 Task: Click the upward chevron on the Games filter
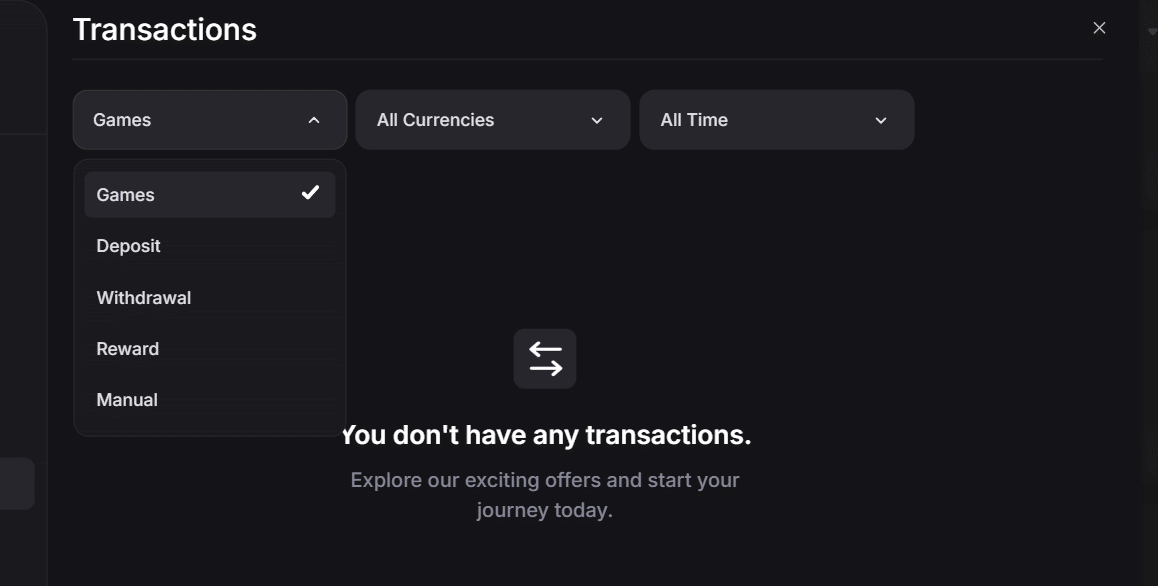tap(313, 119)
